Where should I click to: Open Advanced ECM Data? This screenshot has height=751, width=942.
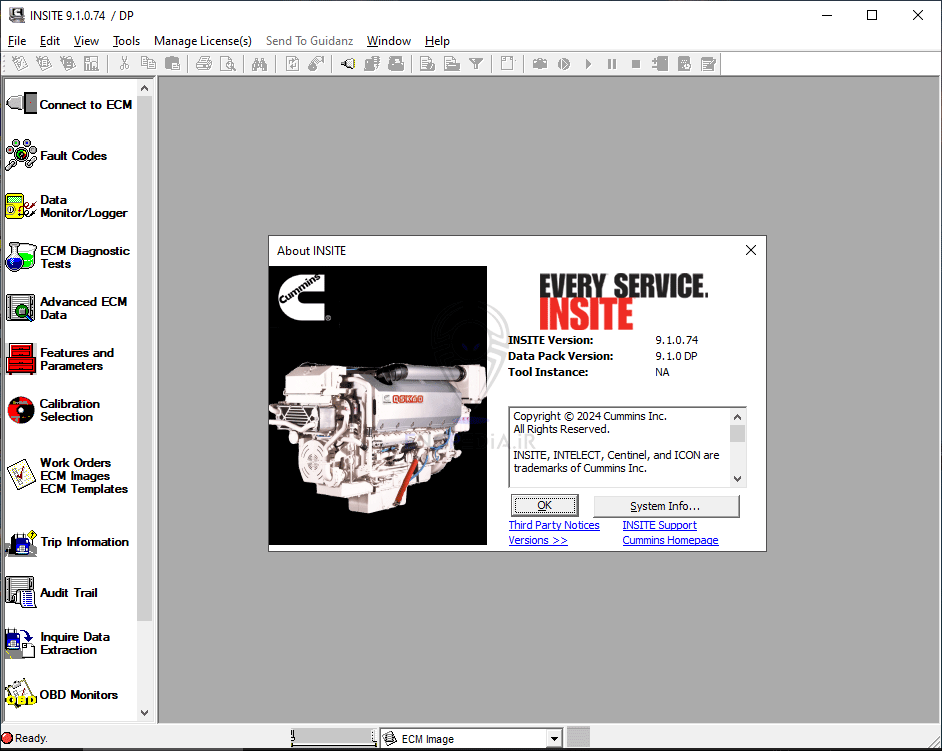coord(67,308)
